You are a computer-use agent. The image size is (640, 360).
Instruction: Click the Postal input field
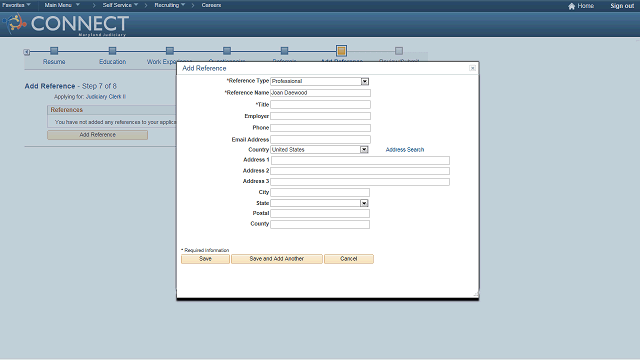[x=320, y=213]
